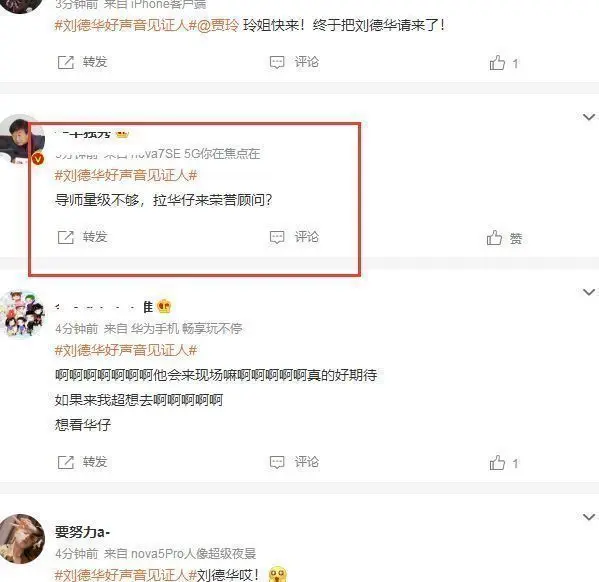Screen dimensions: 599x582
Task: Open the cartoon group avatar profile
Action: (x=23, y=315)
